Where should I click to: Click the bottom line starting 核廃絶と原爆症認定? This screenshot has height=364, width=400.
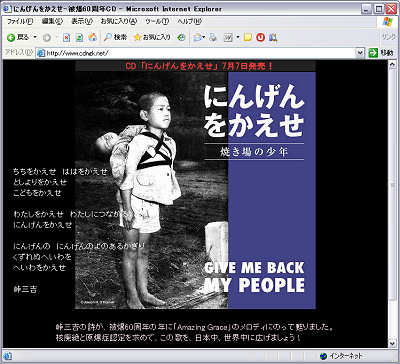pos(179,338)
